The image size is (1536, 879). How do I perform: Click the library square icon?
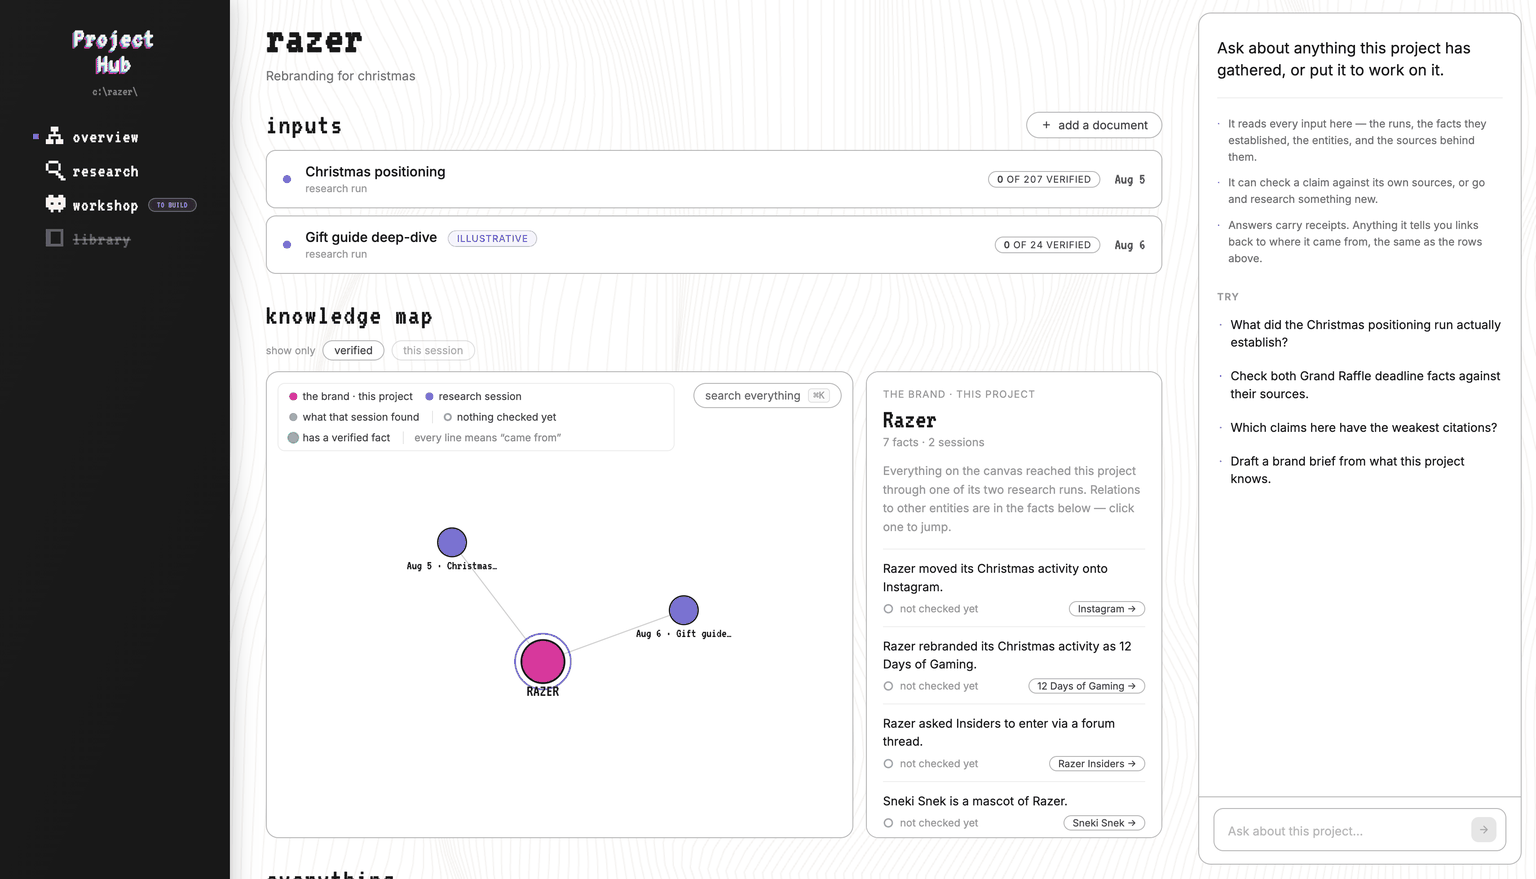tap(55, 238)
